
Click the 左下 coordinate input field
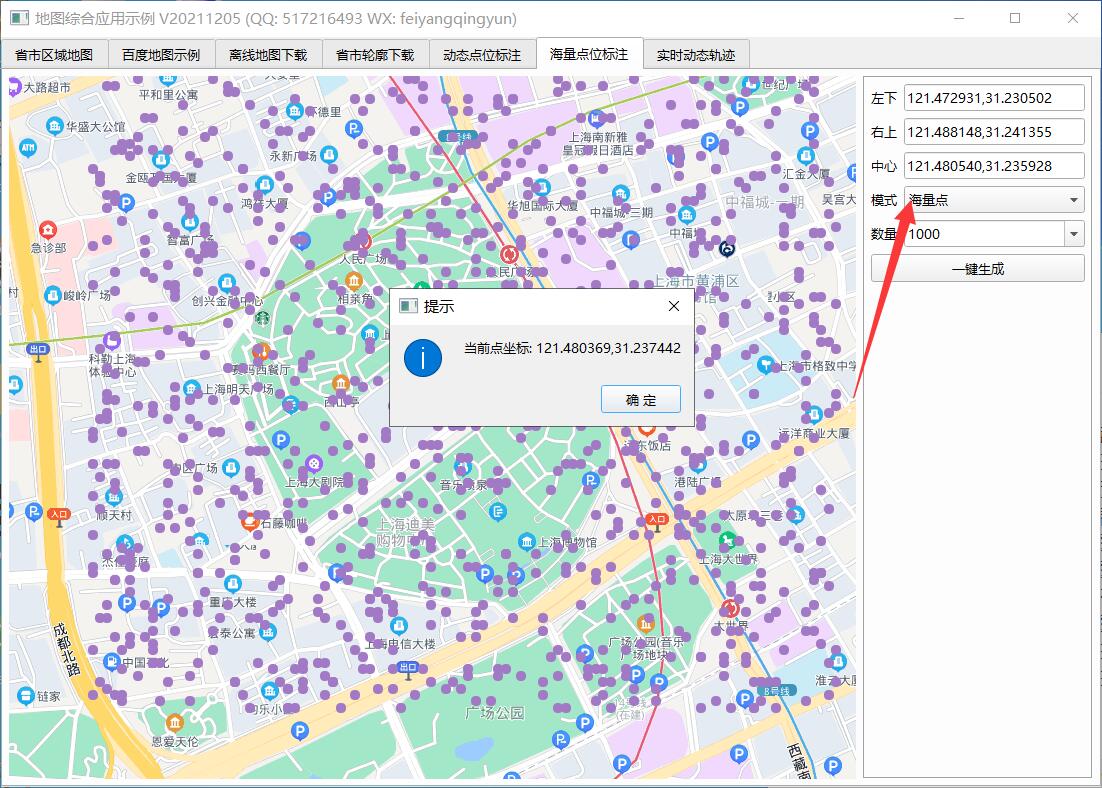point(994,98)
